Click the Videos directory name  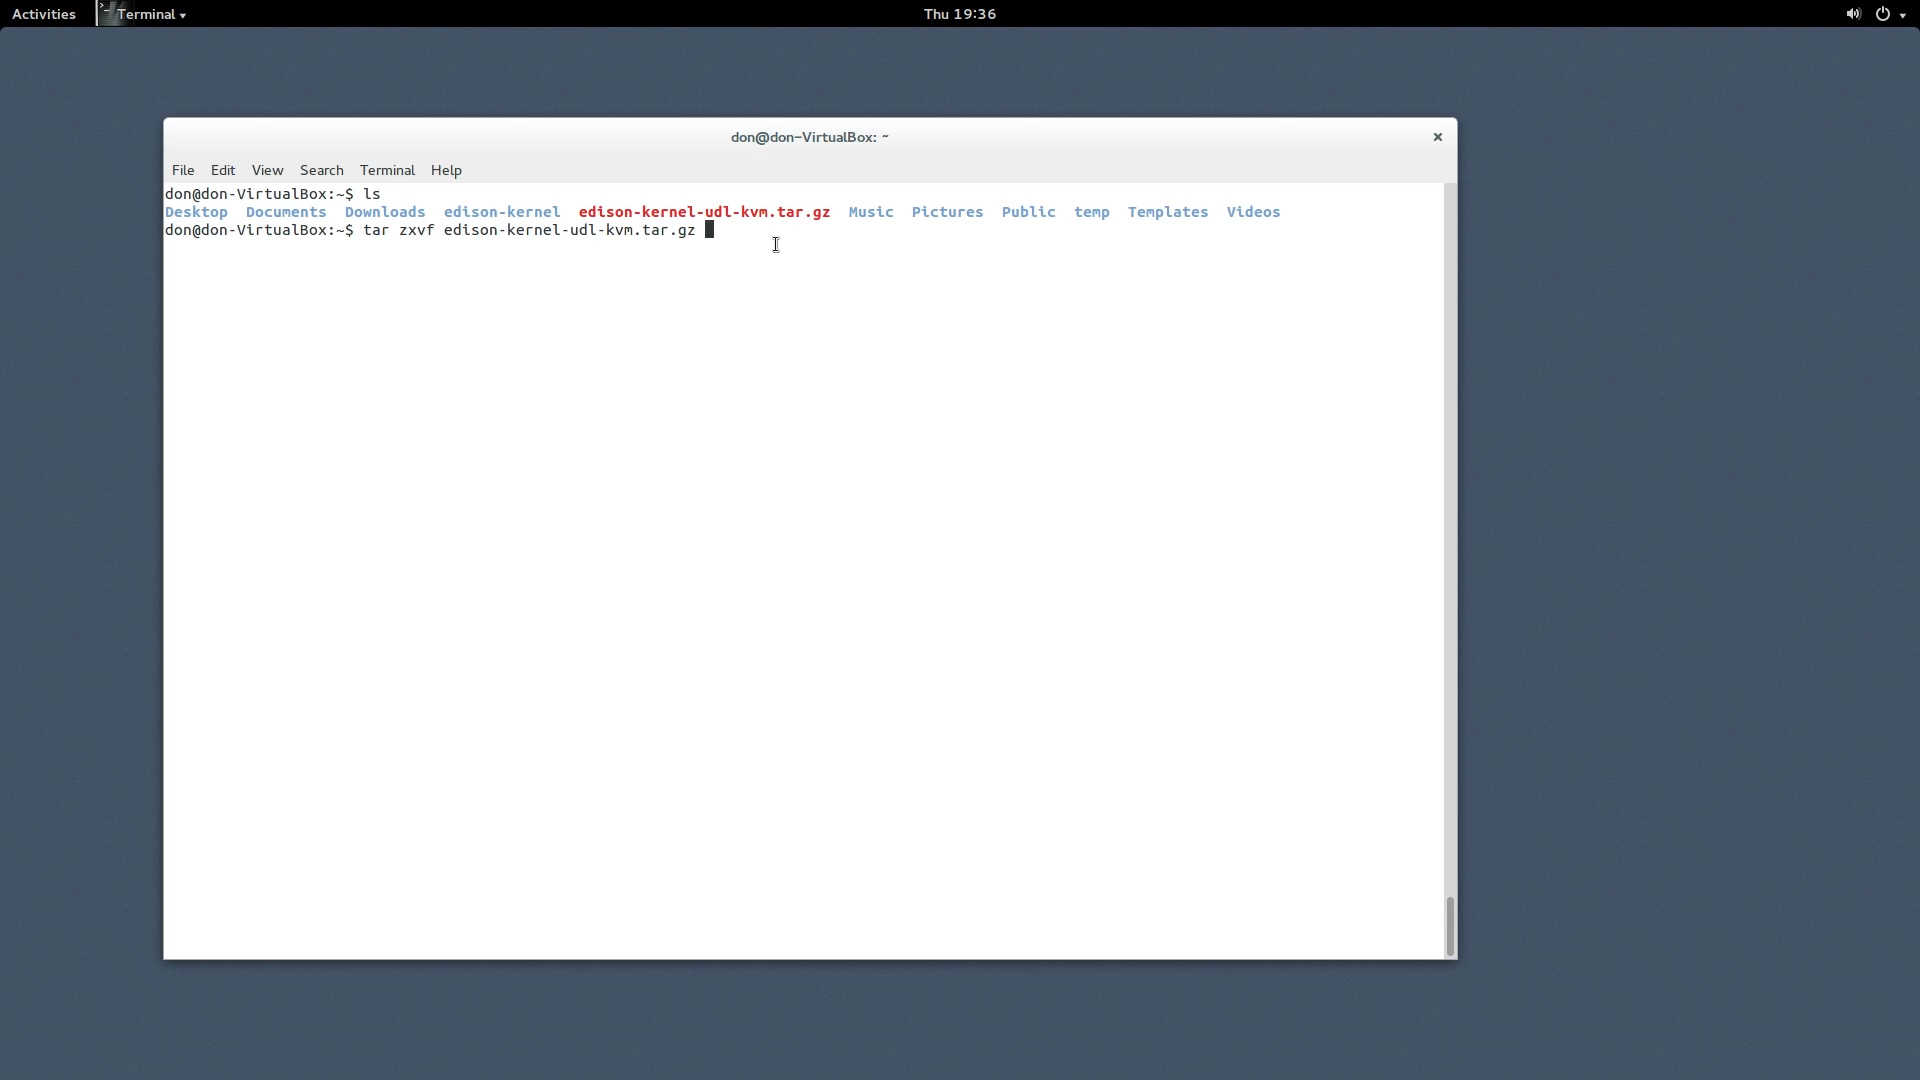click(x=1253, y=212)
